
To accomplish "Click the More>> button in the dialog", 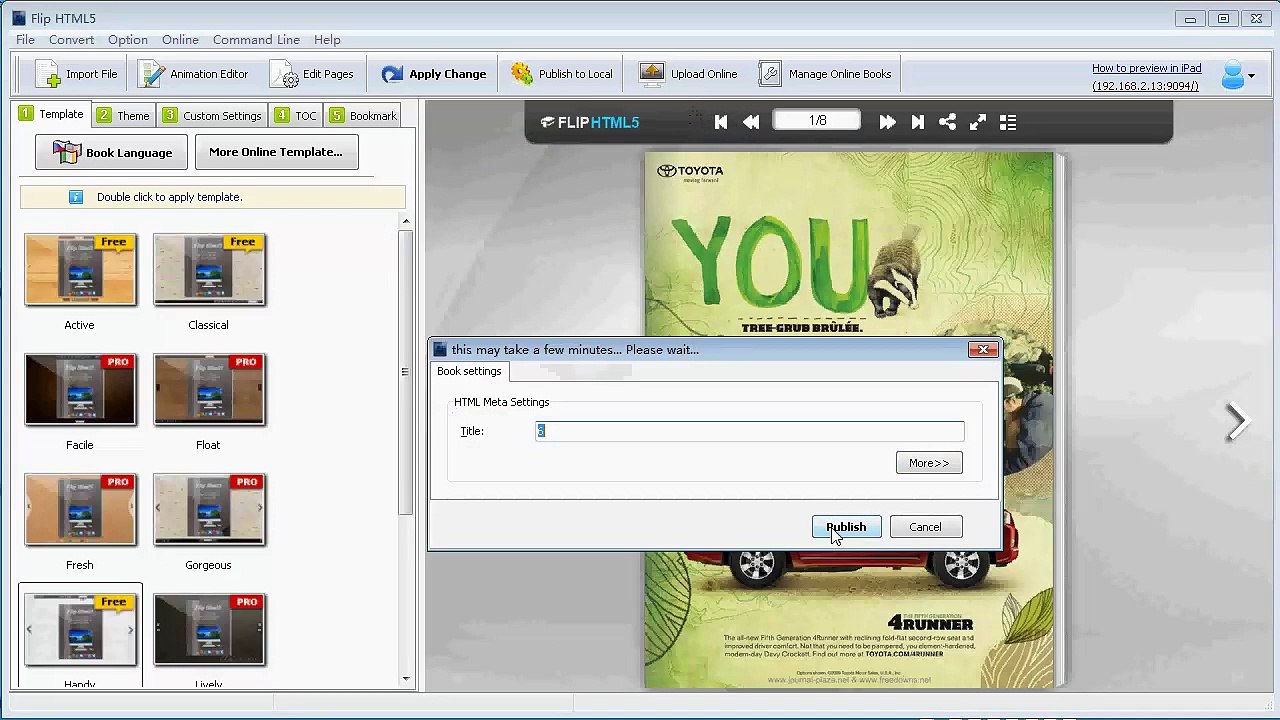I will pos(929,463).
